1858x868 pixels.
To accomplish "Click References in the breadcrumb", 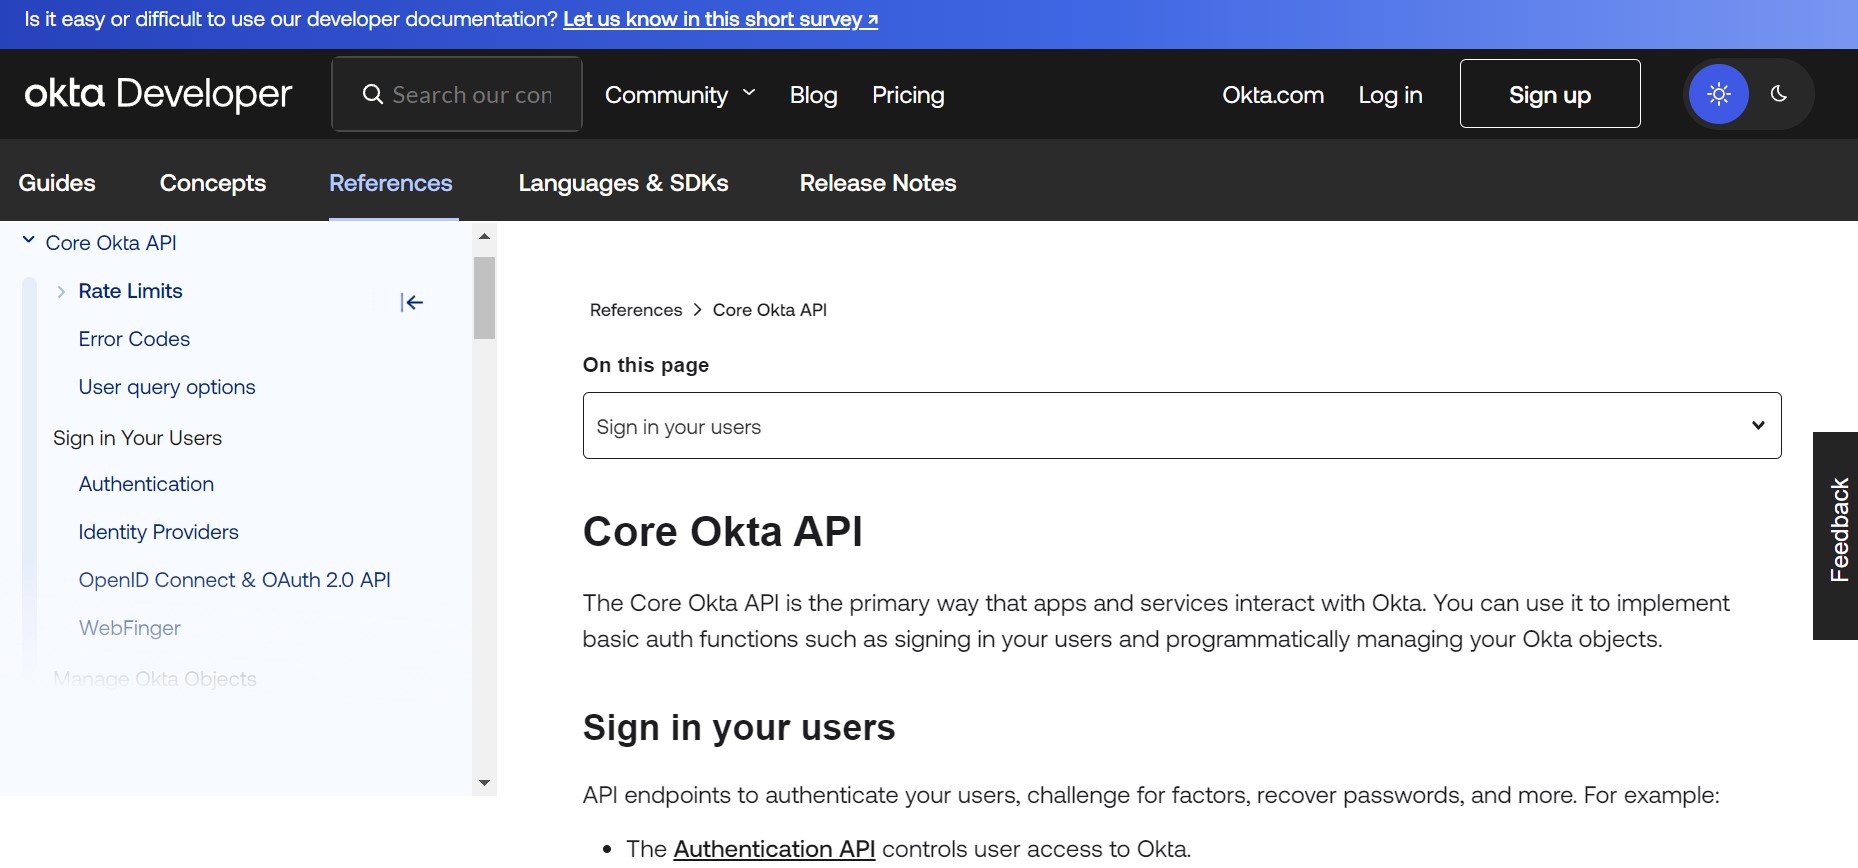I will click(x=636, y=310).
